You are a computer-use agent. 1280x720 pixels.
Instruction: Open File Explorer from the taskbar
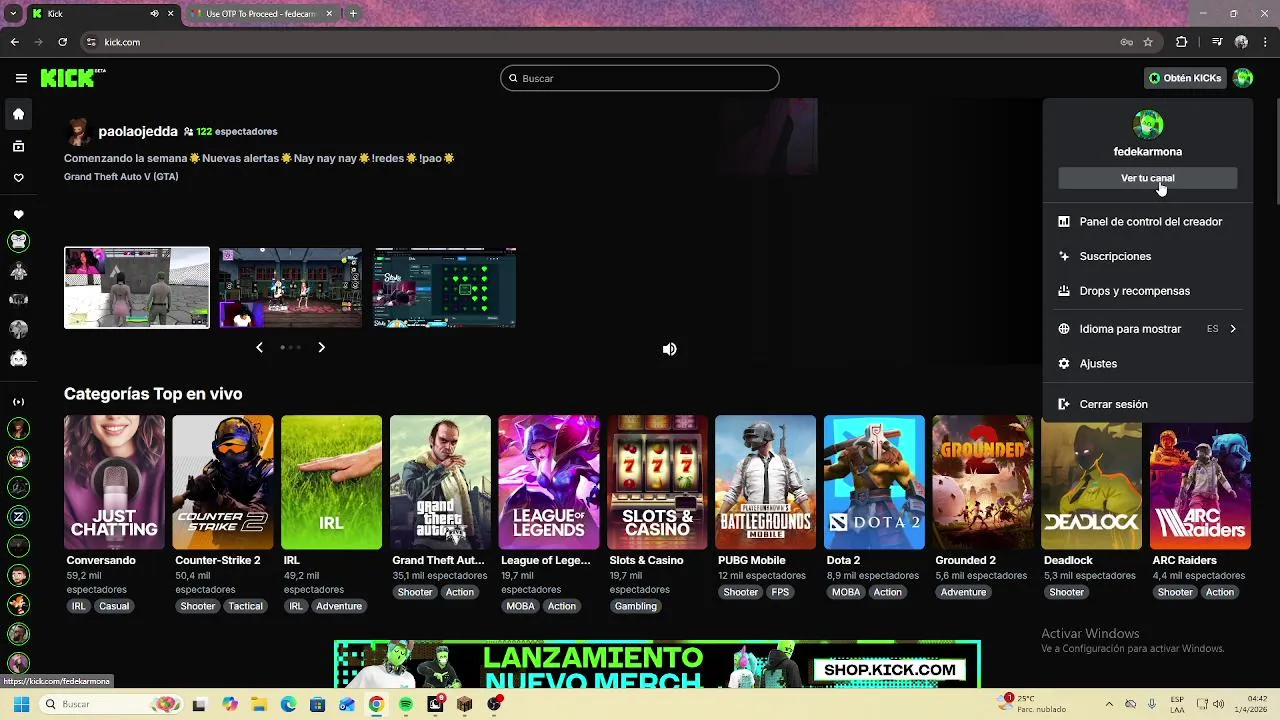(259, 704)
